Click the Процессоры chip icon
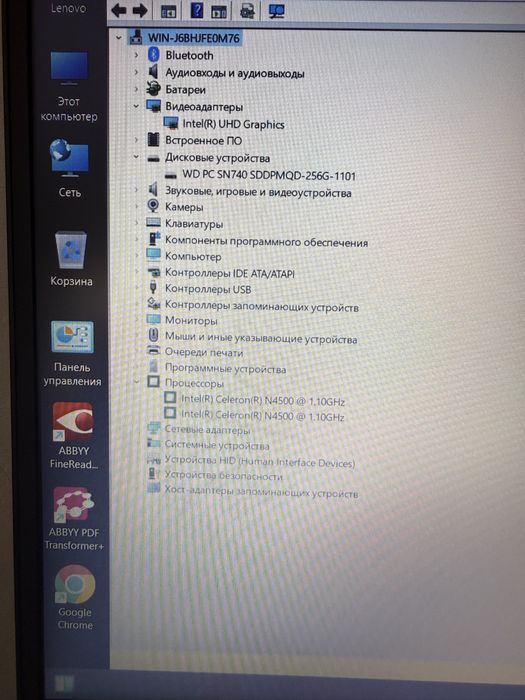This screenshot has width=525, height=700. (153, 382)
